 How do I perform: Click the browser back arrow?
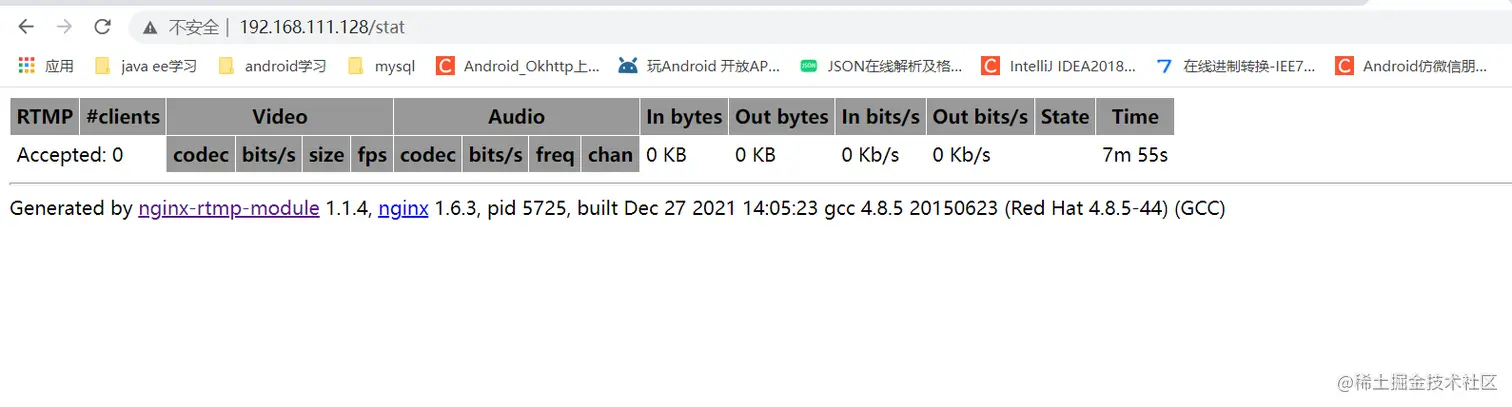pyautogui.click(x=26, y=27)
